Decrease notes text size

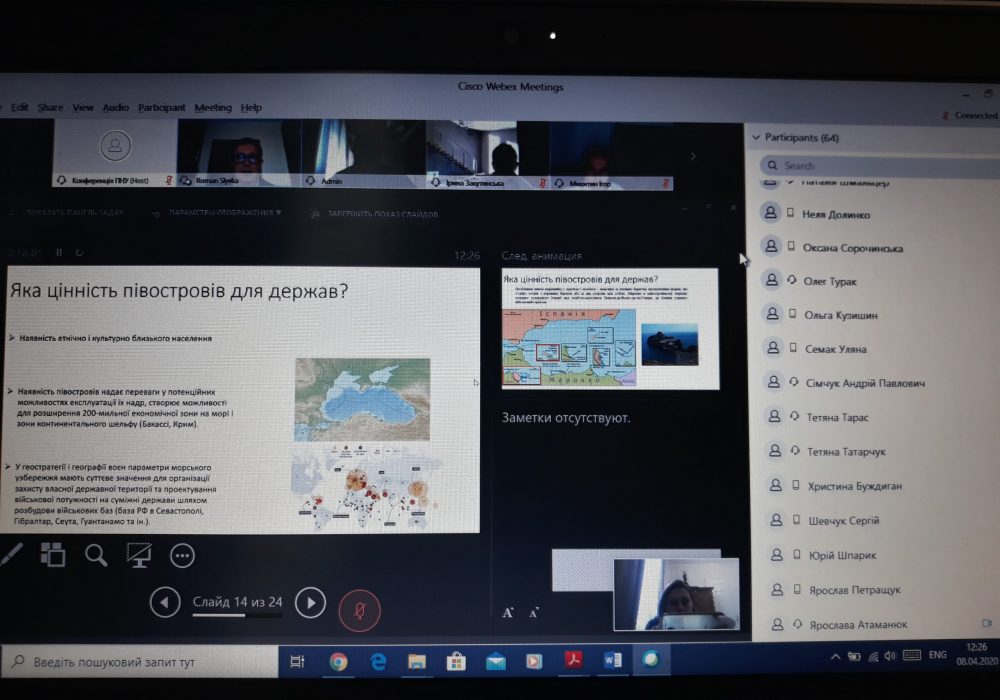pos(534,613)
